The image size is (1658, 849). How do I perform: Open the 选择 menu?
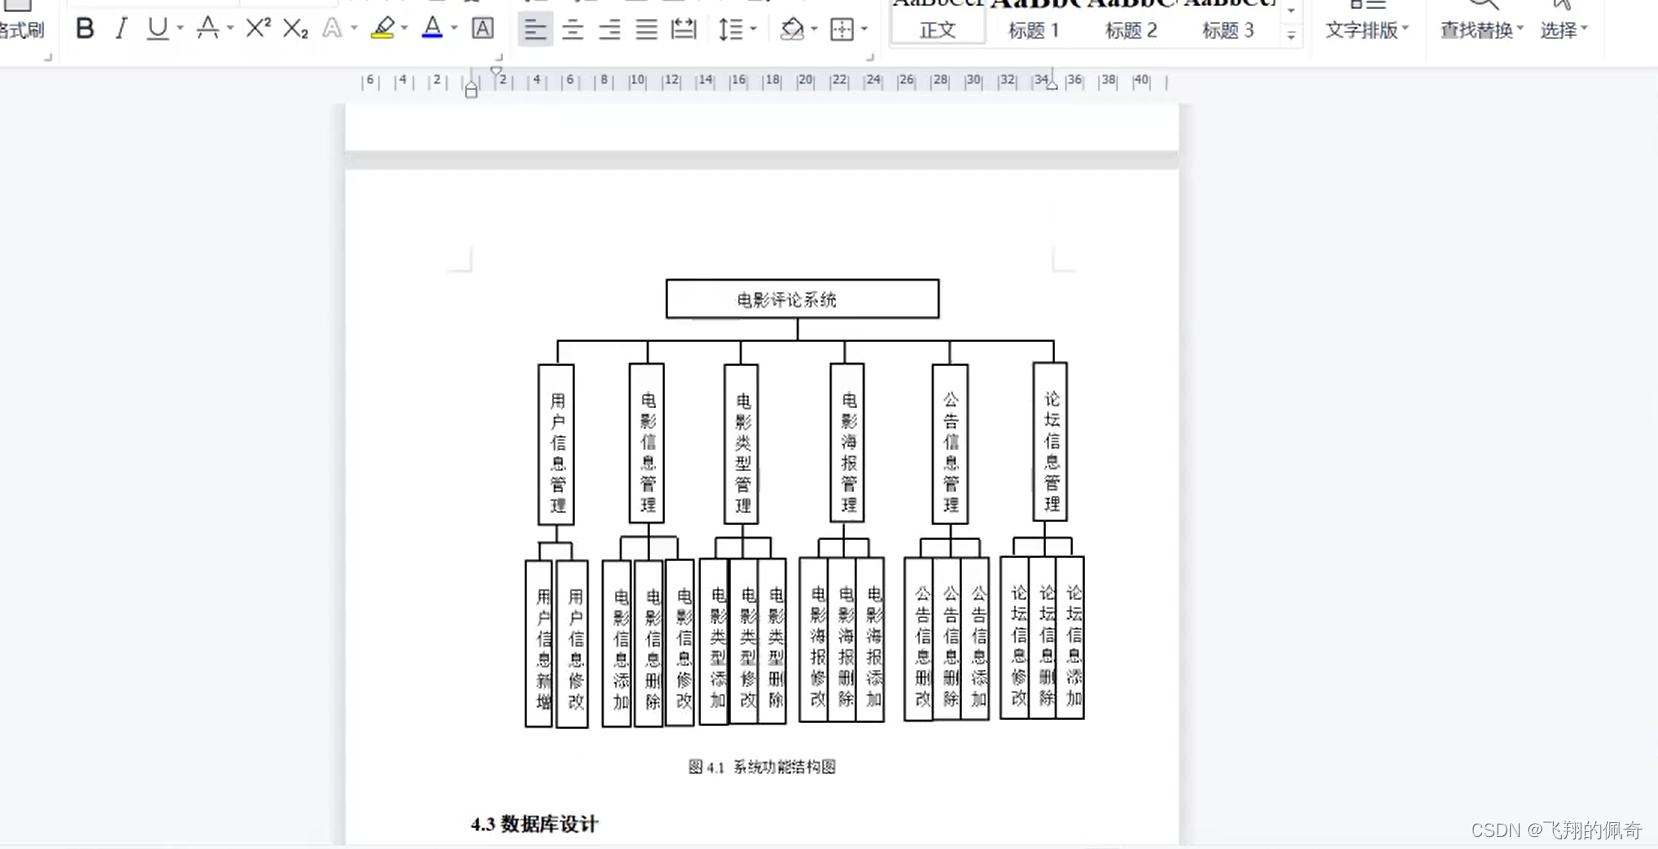1564,30
